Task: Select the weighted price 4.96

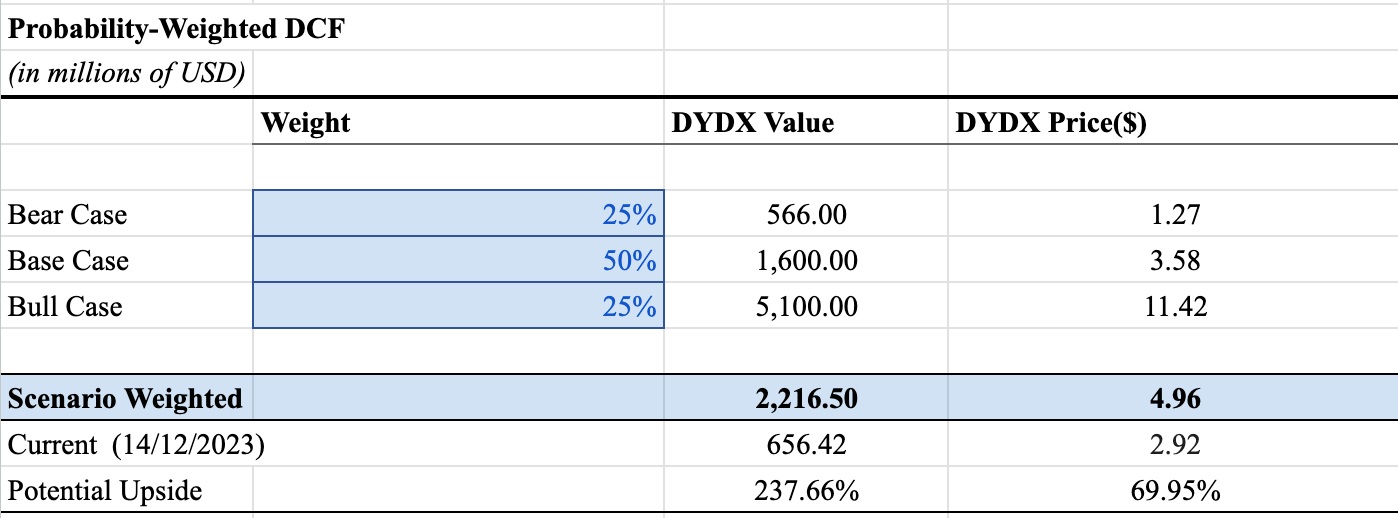Action: pyautogui.click(x=1173, y=398)
